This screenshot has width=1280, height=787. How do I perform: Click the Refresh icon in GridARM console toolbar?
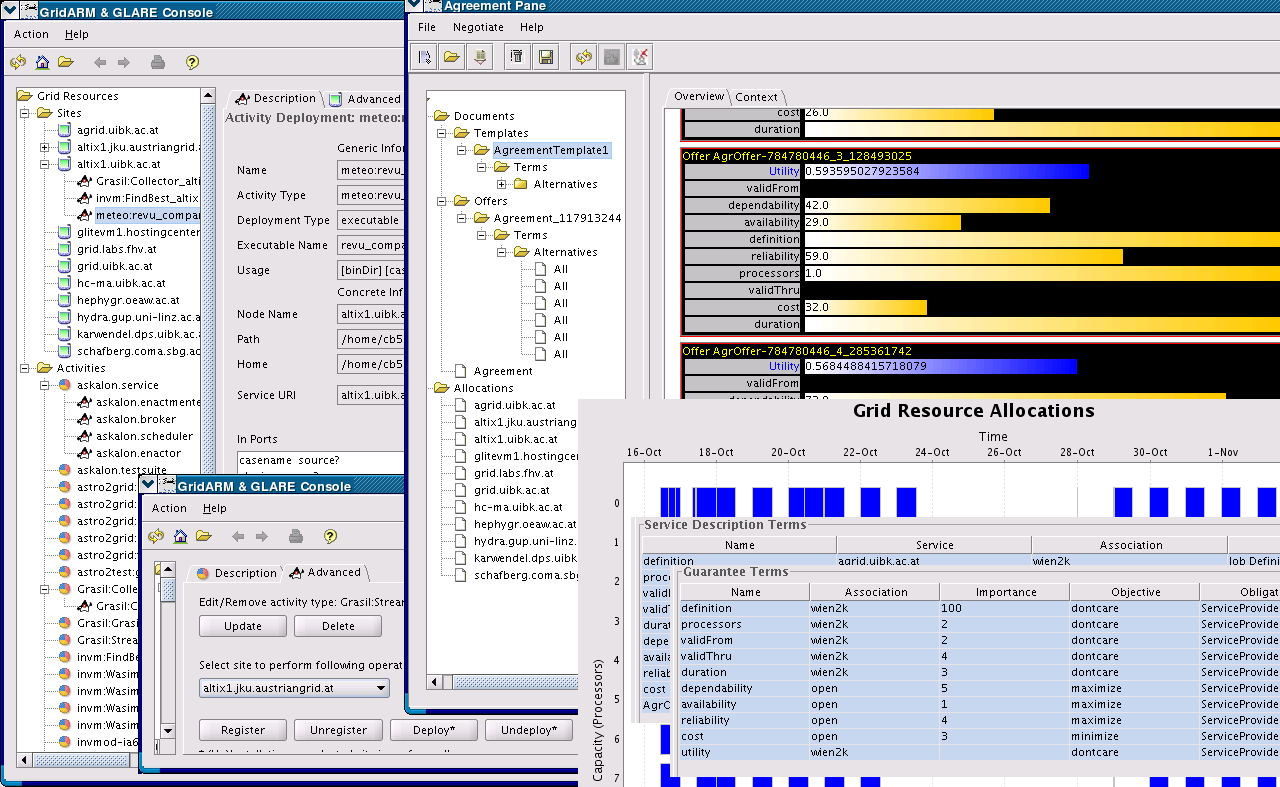pyautogui.click(x=17, y=62)
